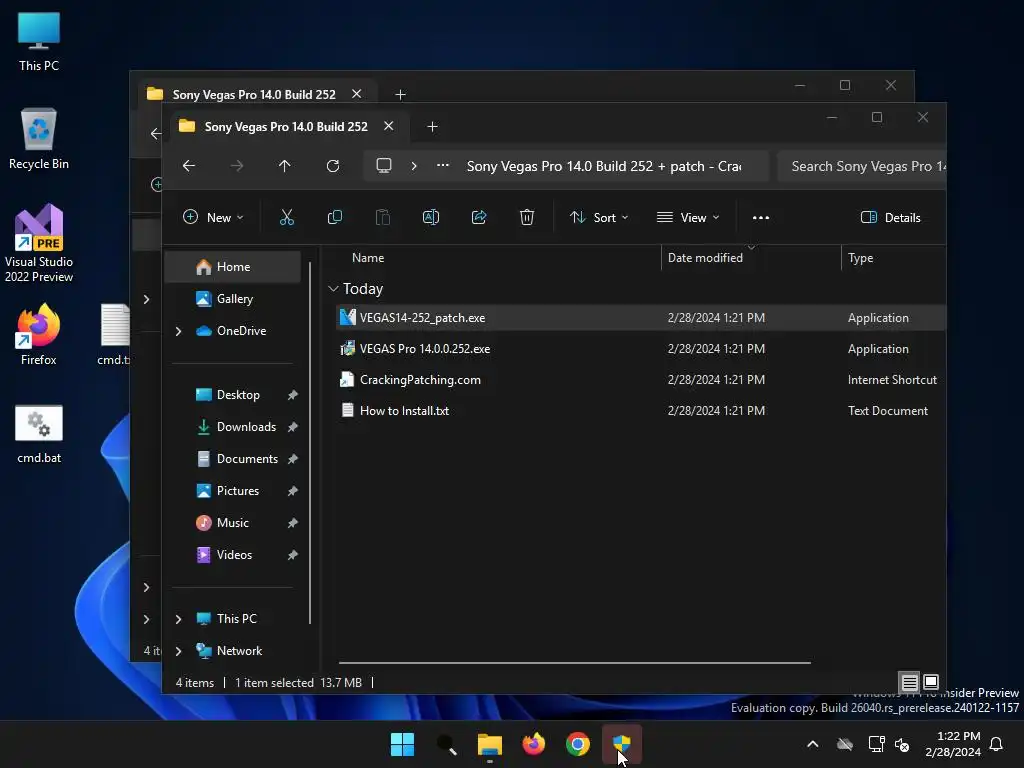Expand Network tree node

pos(178,650)
